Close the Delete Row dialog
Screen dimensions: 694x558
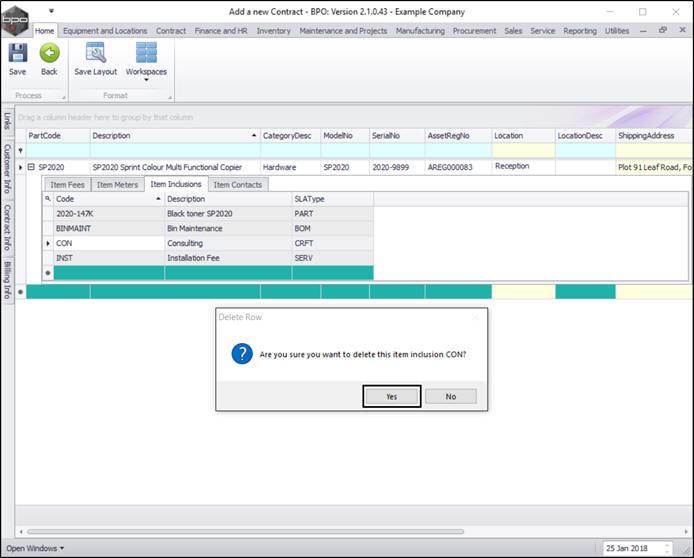click(475, 317)
